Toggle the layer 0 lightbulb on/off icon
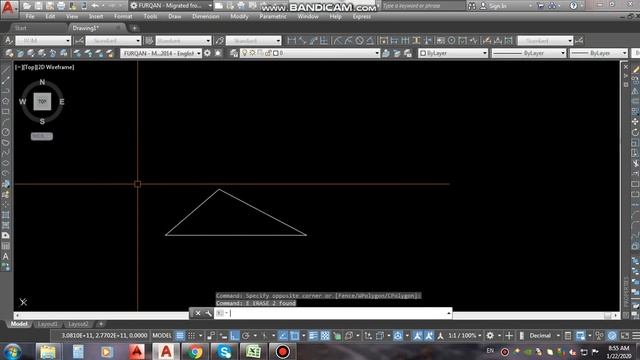Image resolution: width=640 pixels, height=360 pixels. pos(244,53)
